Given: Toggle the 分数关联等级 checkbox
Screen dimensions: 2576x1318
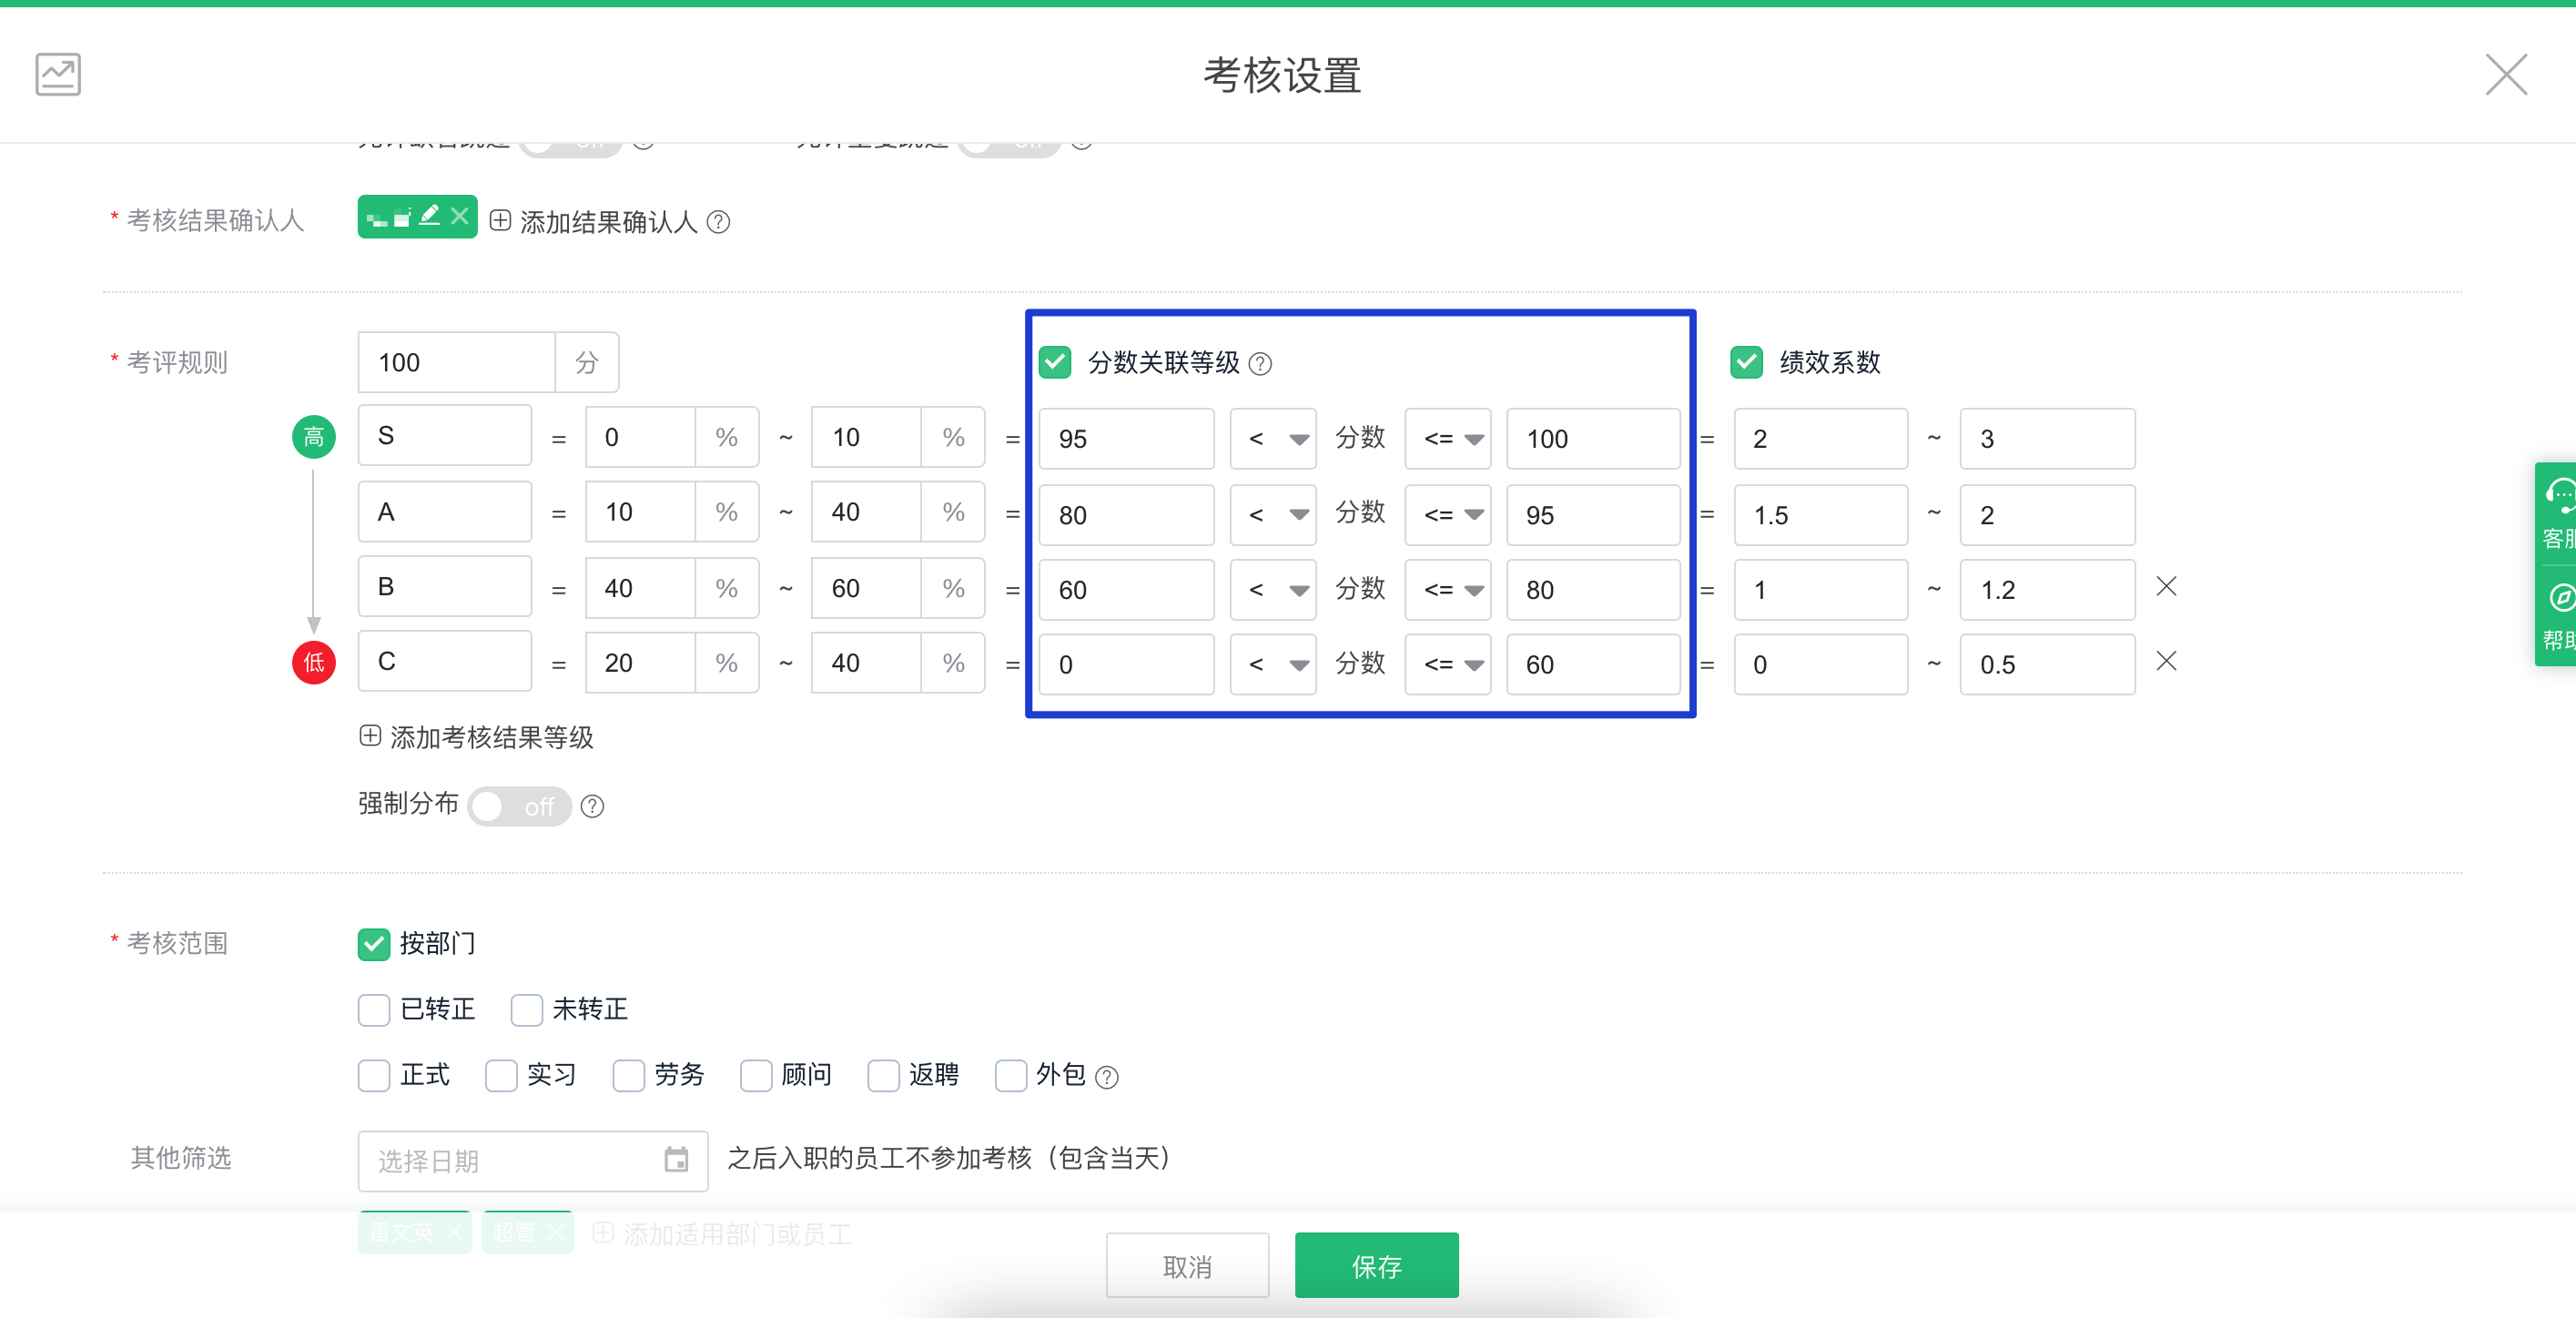Looking at the screenshot, I should pos(1055,362).
